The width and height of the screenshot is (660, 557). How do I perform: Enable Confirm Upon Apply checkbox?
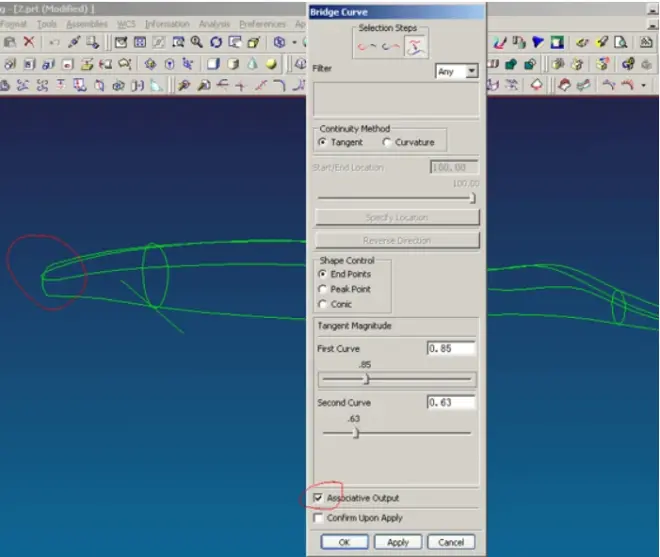(318, 518)
